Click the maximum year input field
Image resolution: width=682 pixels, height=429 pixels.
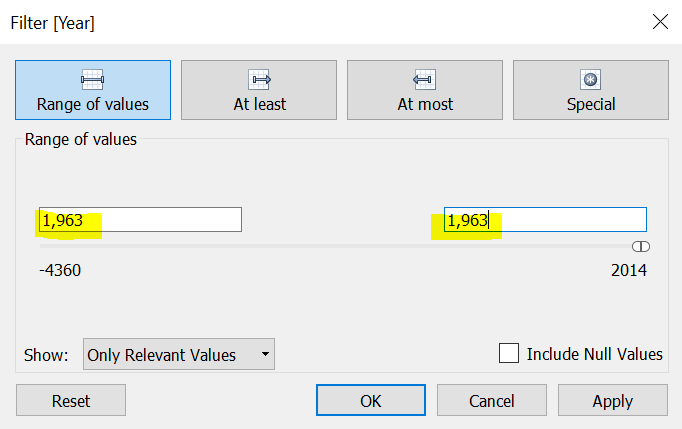[545, 220]
